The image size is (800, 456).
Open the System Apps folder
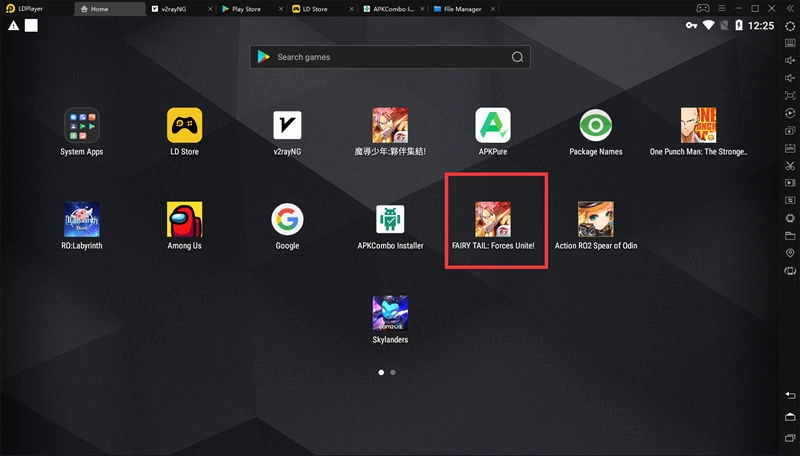tap(81, 126)
